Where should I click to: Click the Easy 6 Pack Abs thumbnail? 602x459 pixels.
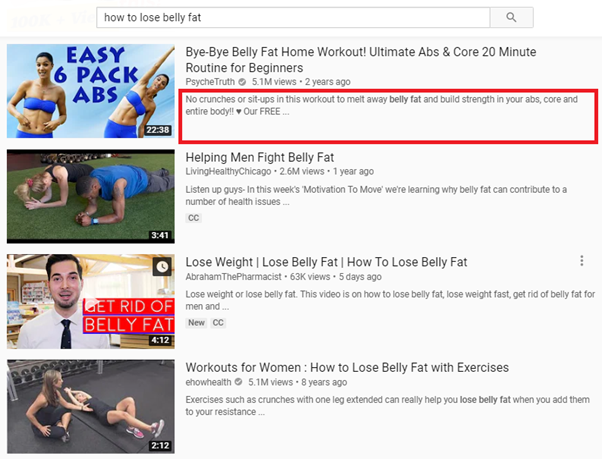91,91
